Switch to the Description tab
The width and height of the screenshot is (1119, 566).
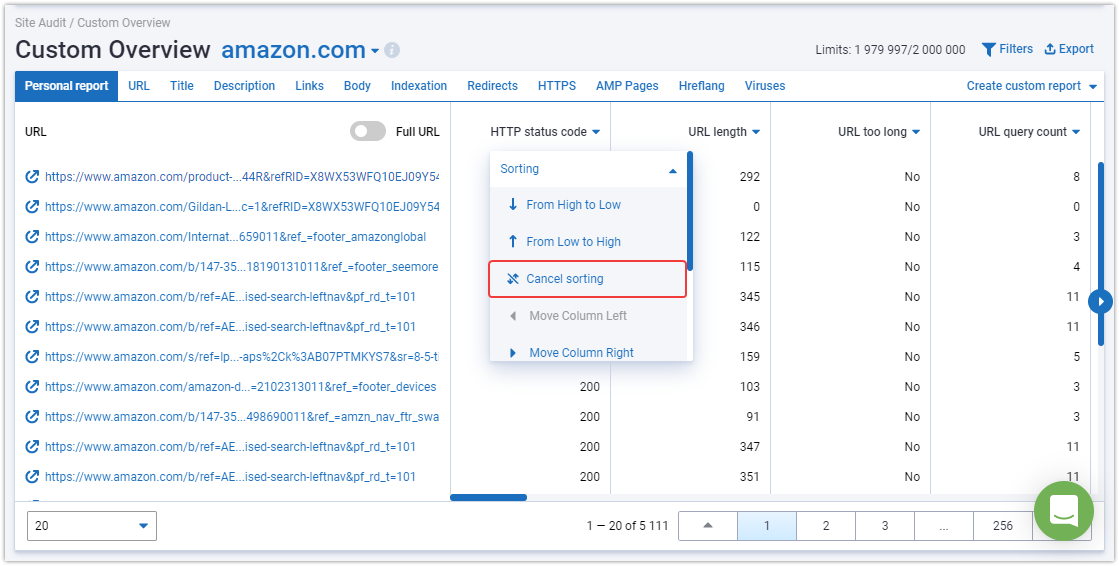click(244, 86)
